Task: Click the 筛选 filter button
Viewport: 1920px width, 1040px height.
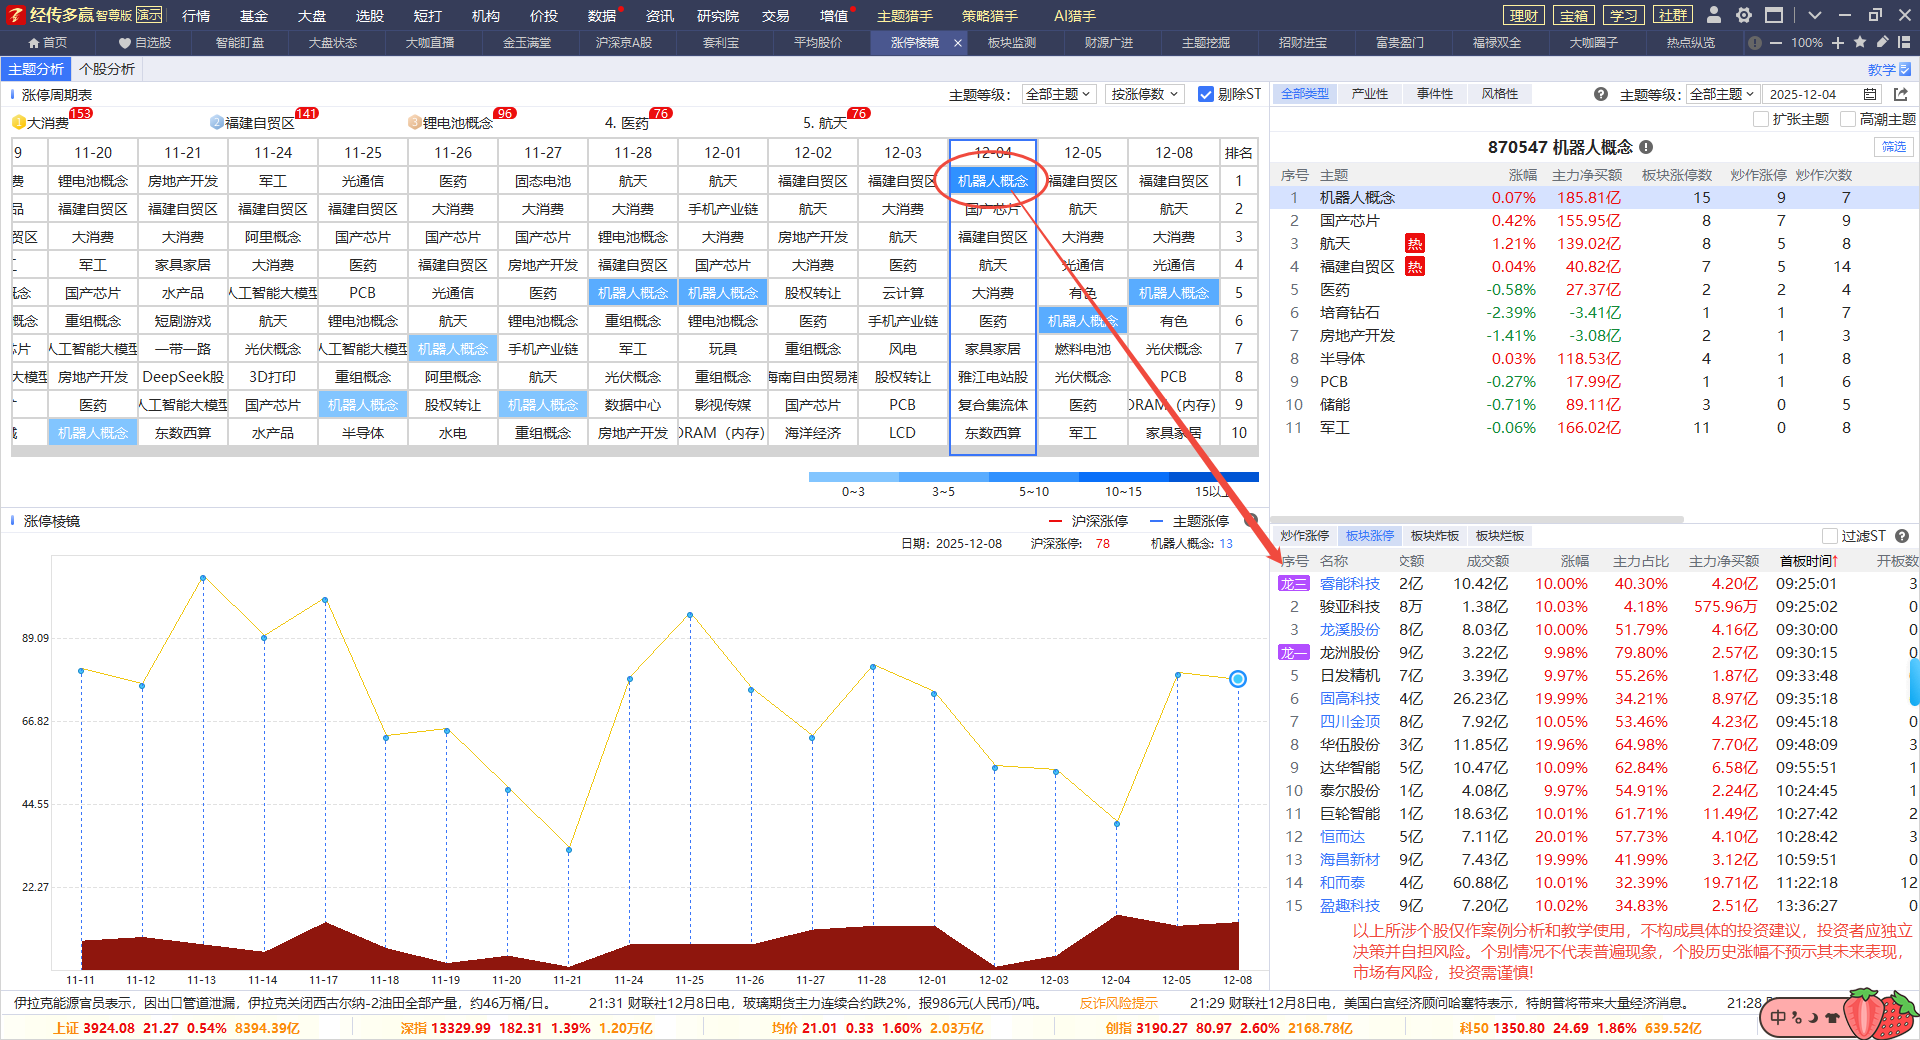Action: [x=1894, y=147]
